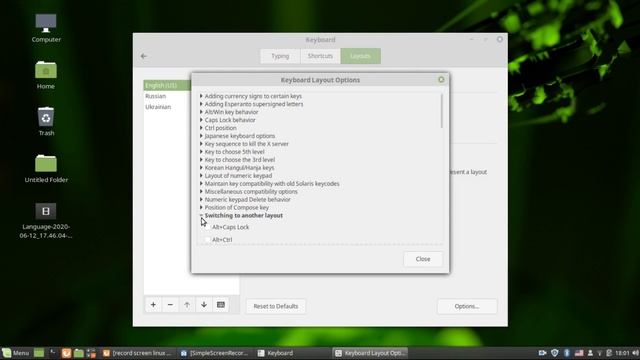Image resolution: width=640 pixels, height=360 pixels.
Task: Select the Language-2020 video file icon
Action: coord(46,221)
